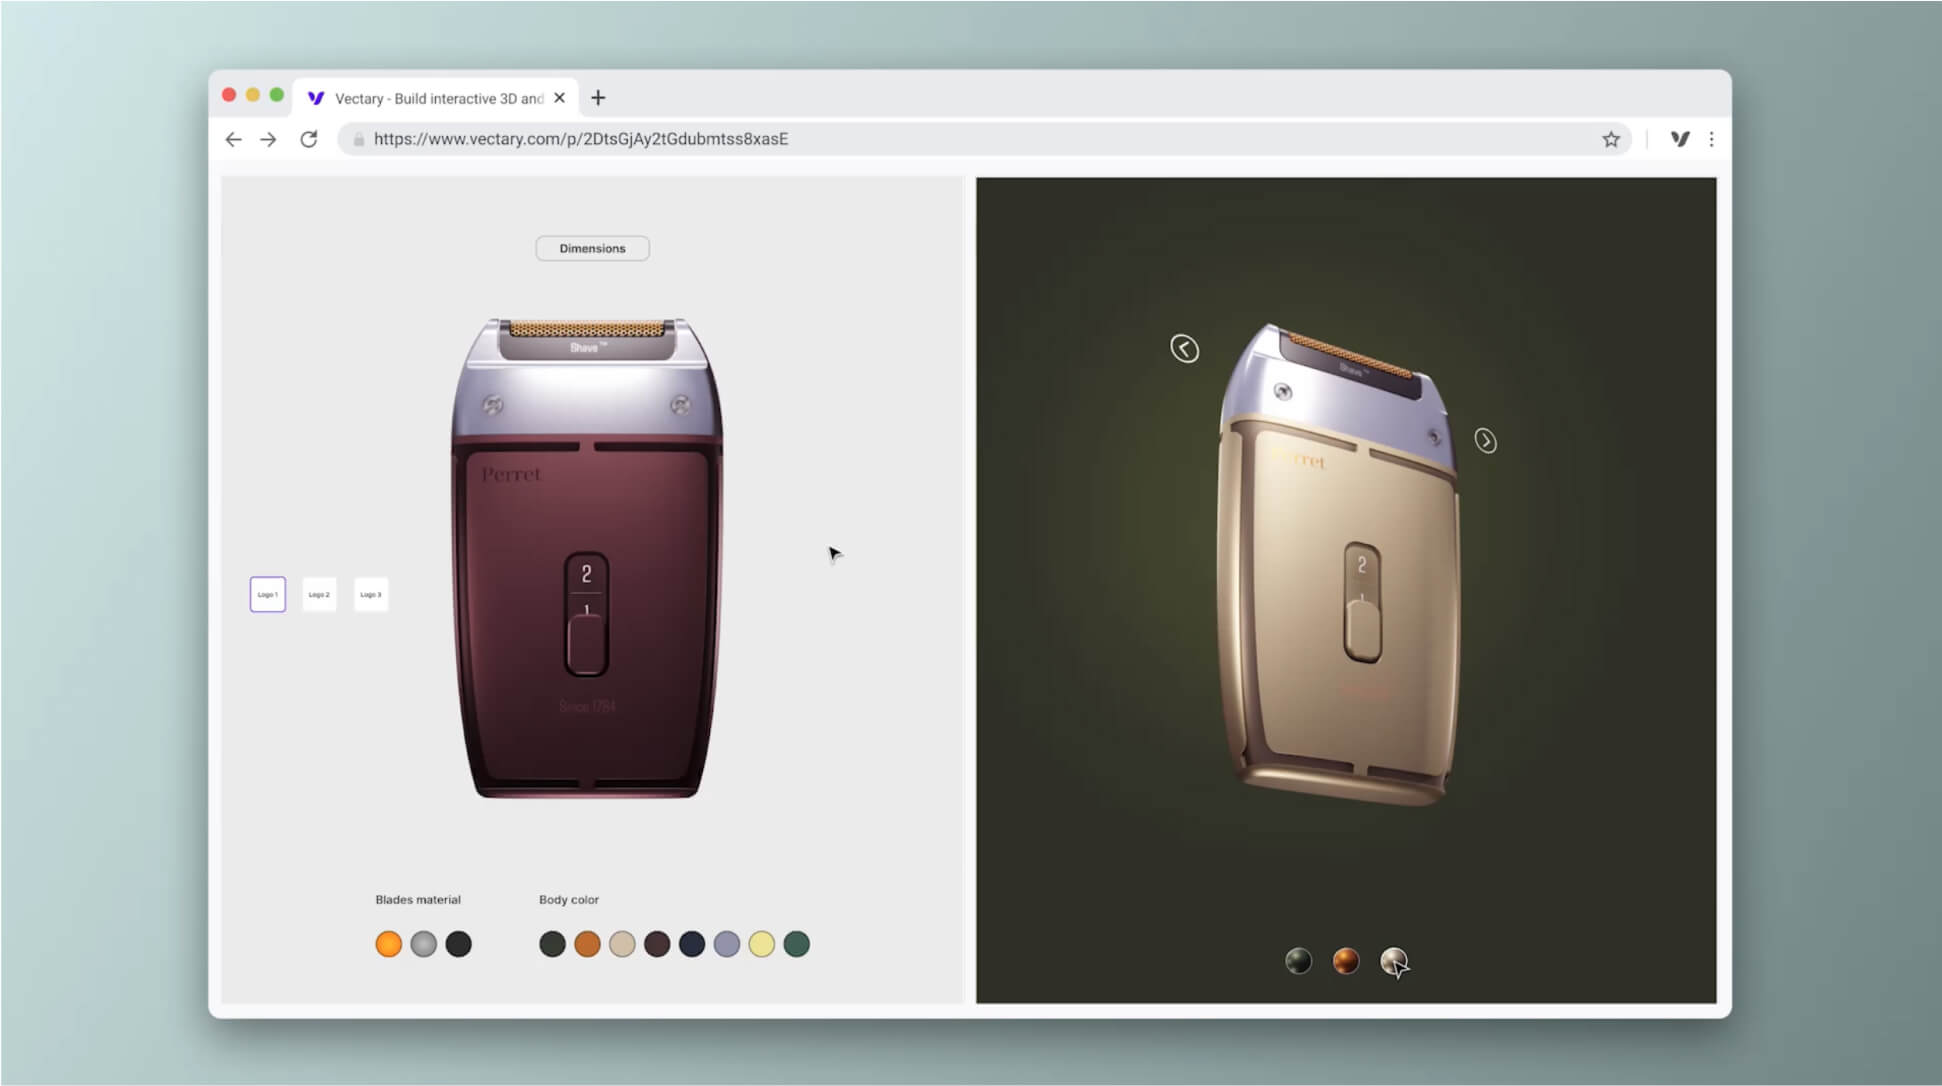Image resolution: width=1942 pixels, height=1086 pixels.
Task: Bookmark the page with the star icon
Action: point(1610,139)
